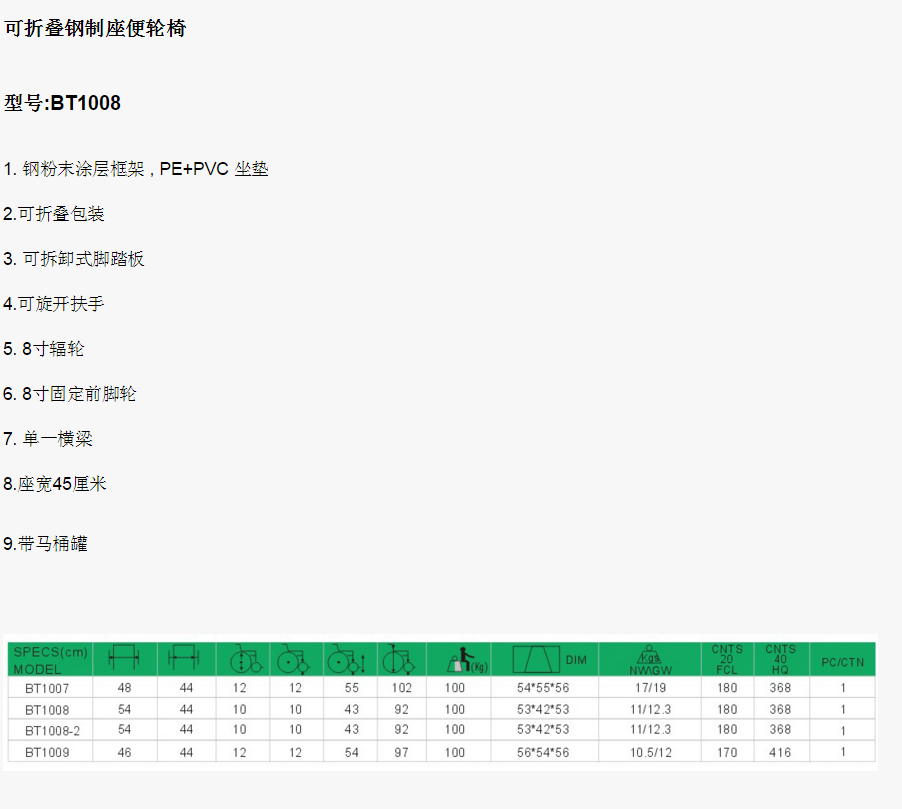Screen dimensions: 902x809
Task: Click the 11/12.3 cell in BT1008 row
Action: tap(651, 710)
